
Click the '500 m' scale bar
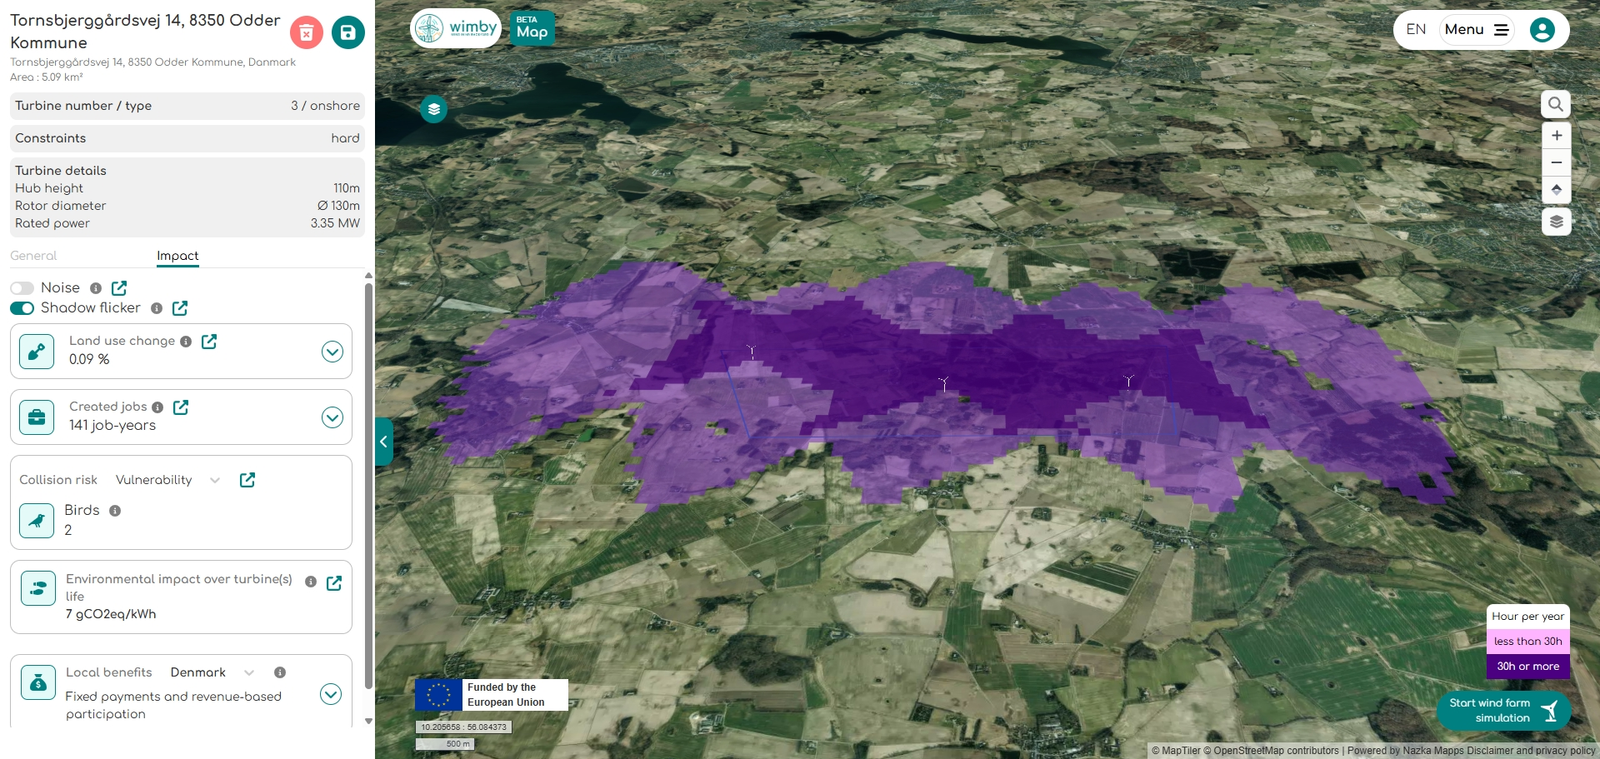445,744
